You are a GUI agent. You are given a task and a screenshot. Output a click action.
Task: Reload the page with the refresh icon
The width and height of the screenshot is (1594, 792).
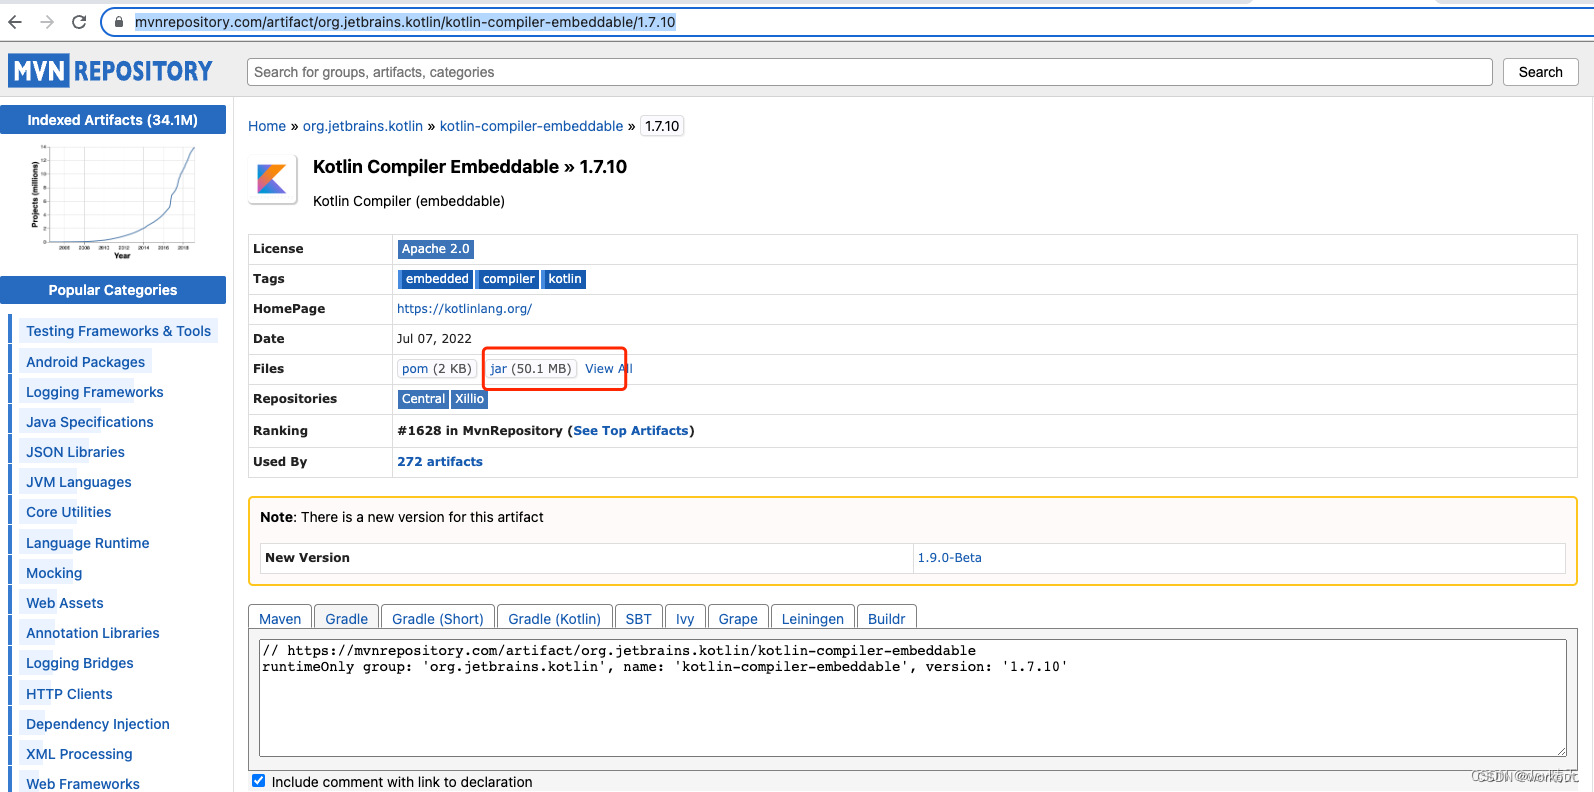(x=79, y=22)
